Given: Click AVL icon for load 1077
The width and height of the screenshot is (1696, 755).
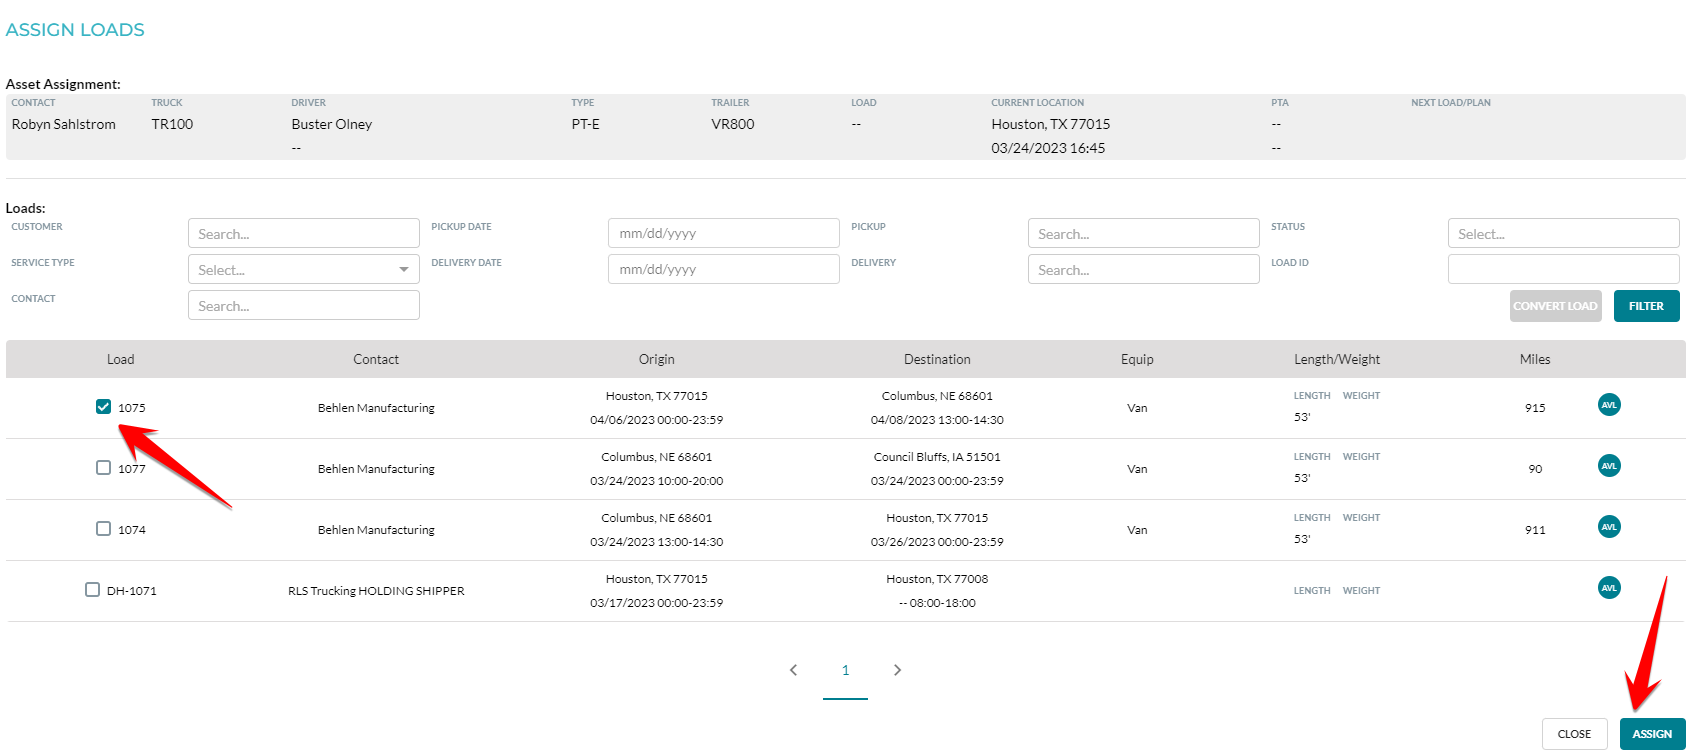Looking at the screenshot, I should [x=1608, y=466].
